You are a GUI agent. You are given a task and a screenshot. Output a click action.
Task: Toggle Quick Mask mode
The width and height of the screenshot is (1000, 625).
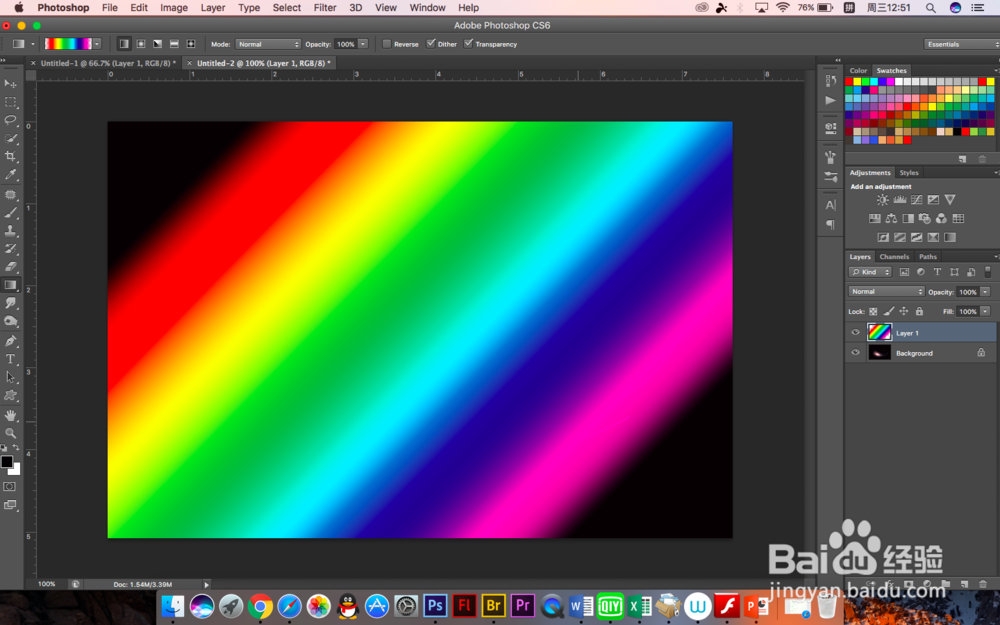coord(10,487)
